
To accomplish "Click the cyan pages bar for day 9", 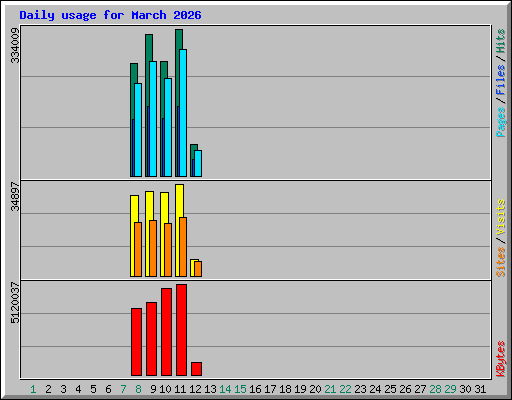I will tap(153, 119).
